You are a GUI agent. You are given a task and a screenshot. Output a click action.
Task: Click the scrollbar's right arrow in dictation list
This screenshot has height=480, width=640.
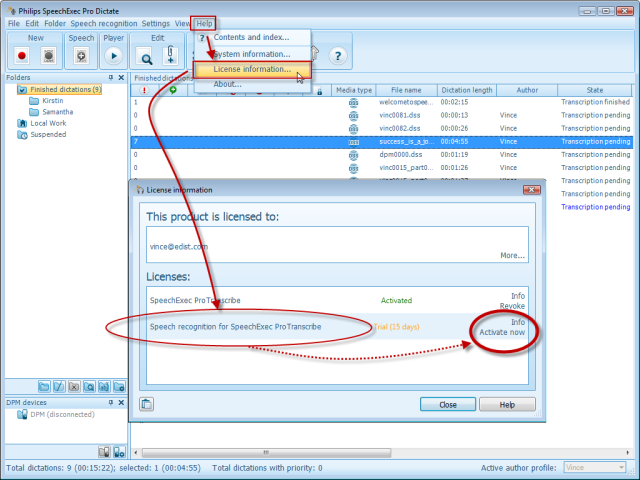point(628,453)
